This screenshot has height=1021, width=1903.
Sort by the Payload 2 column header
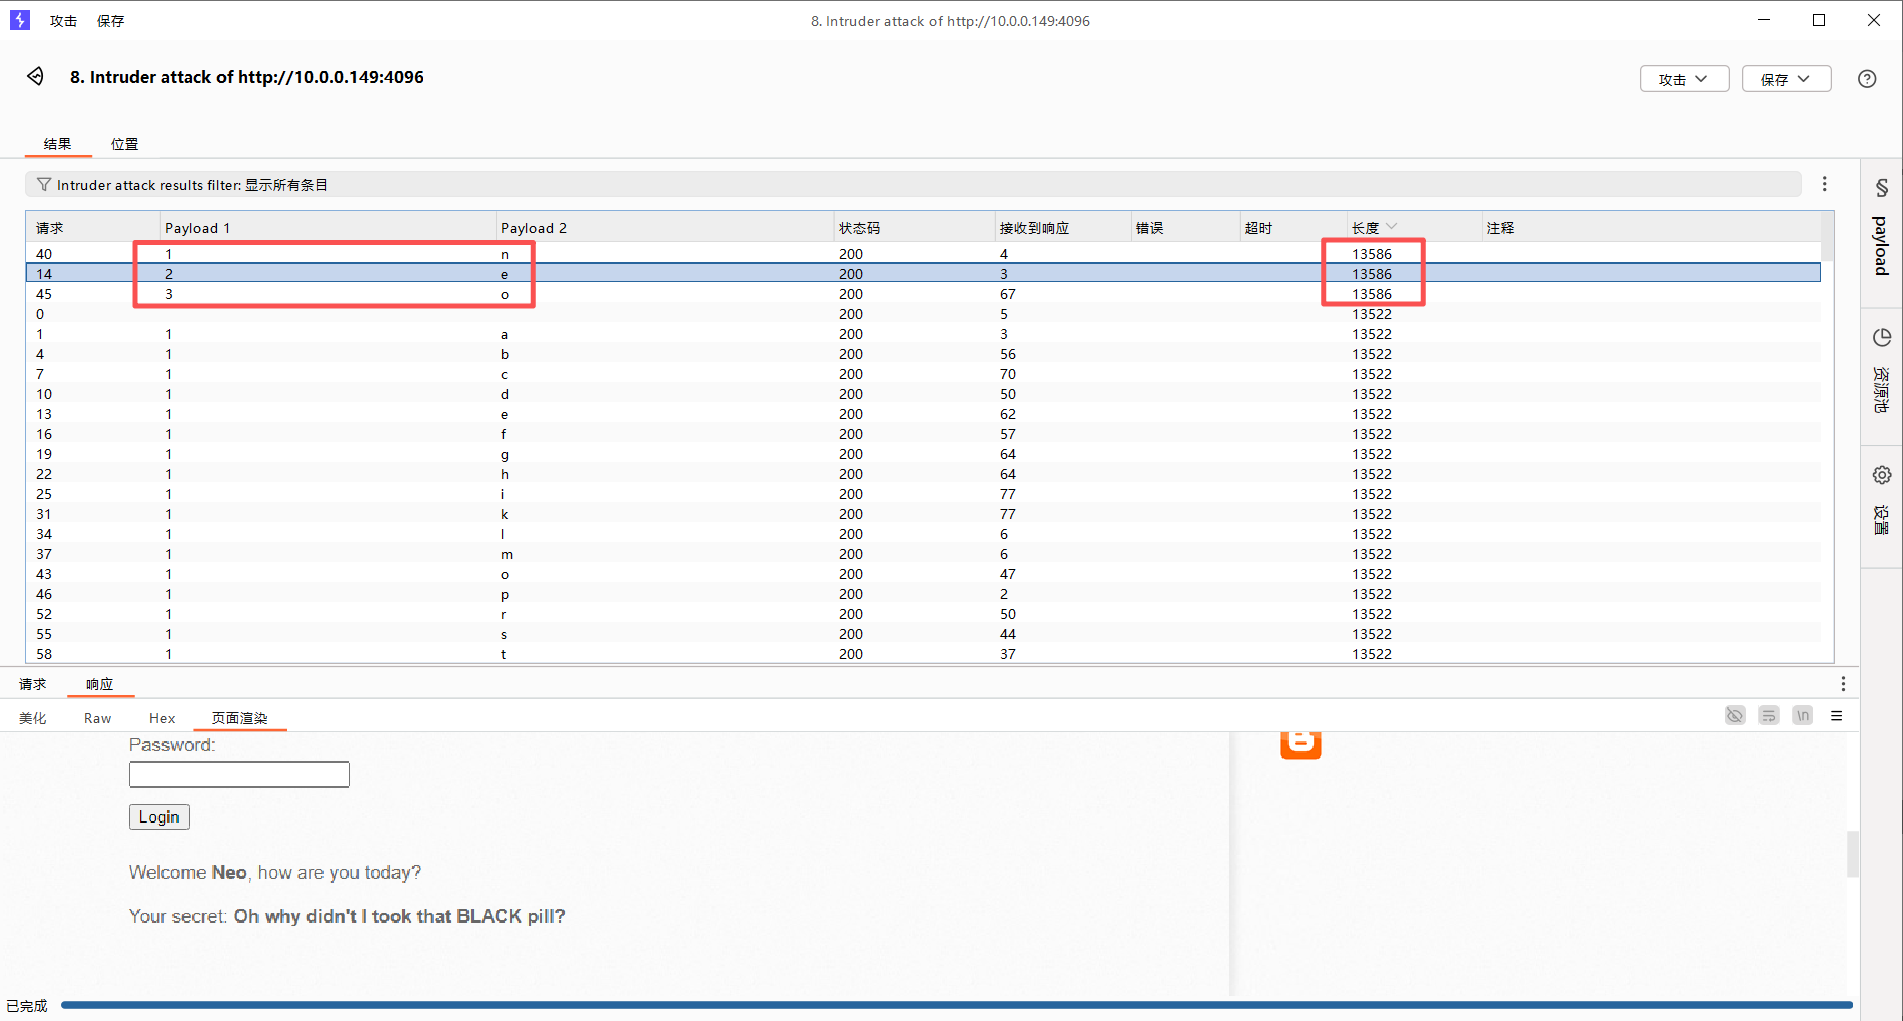point(665,228)
